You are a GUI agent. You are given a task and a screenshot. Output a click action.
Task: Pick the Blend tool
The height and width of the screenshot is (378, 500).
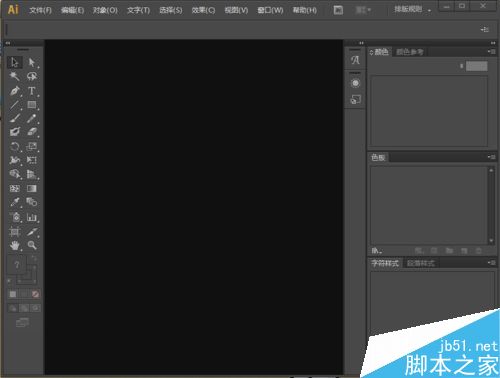click(32, 202)
